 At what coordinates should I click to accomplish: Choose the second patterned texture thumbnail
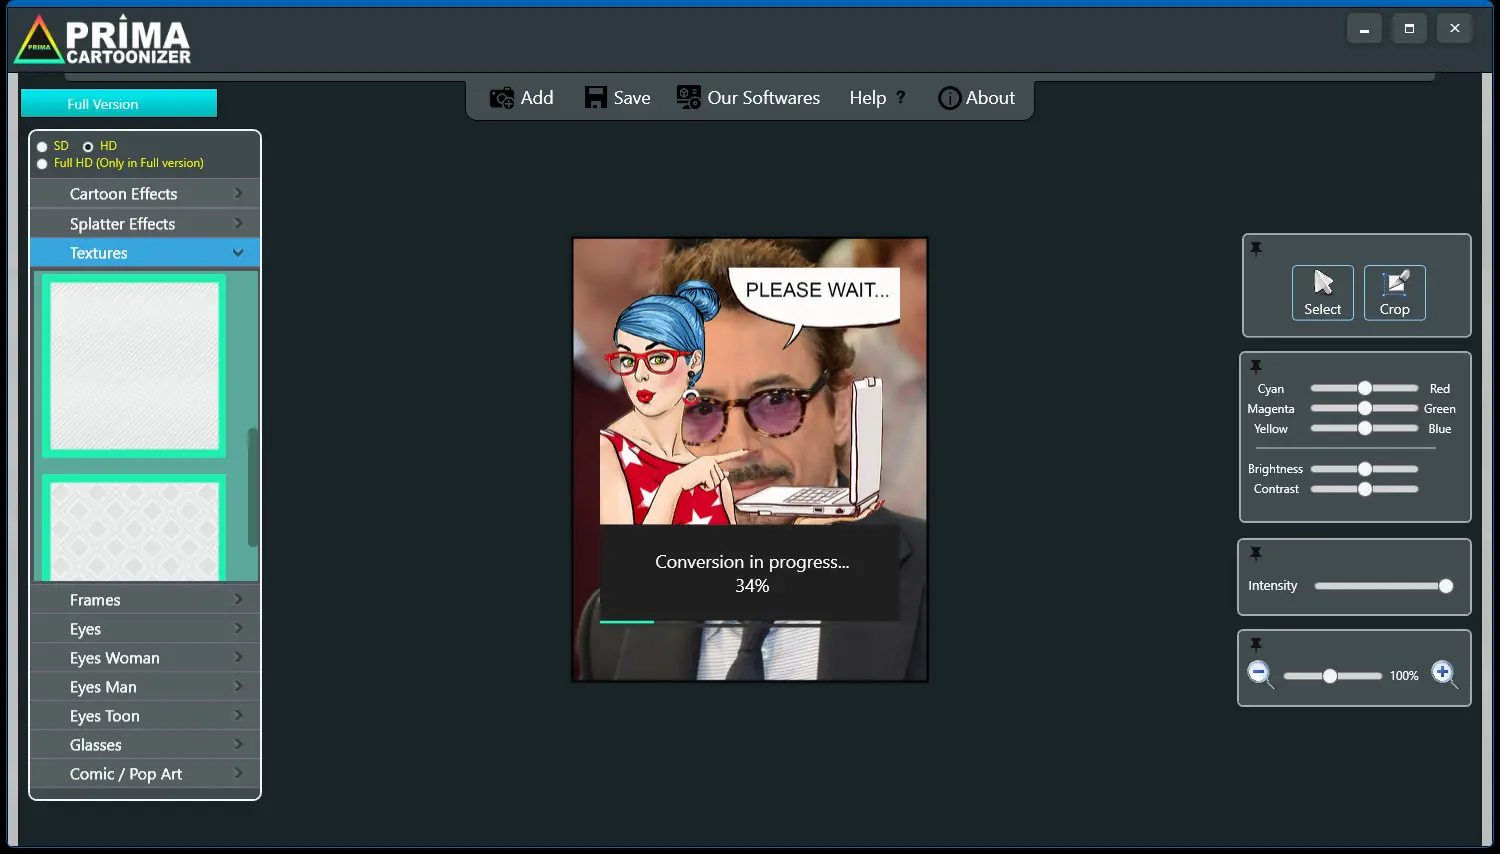click(134, 528)
